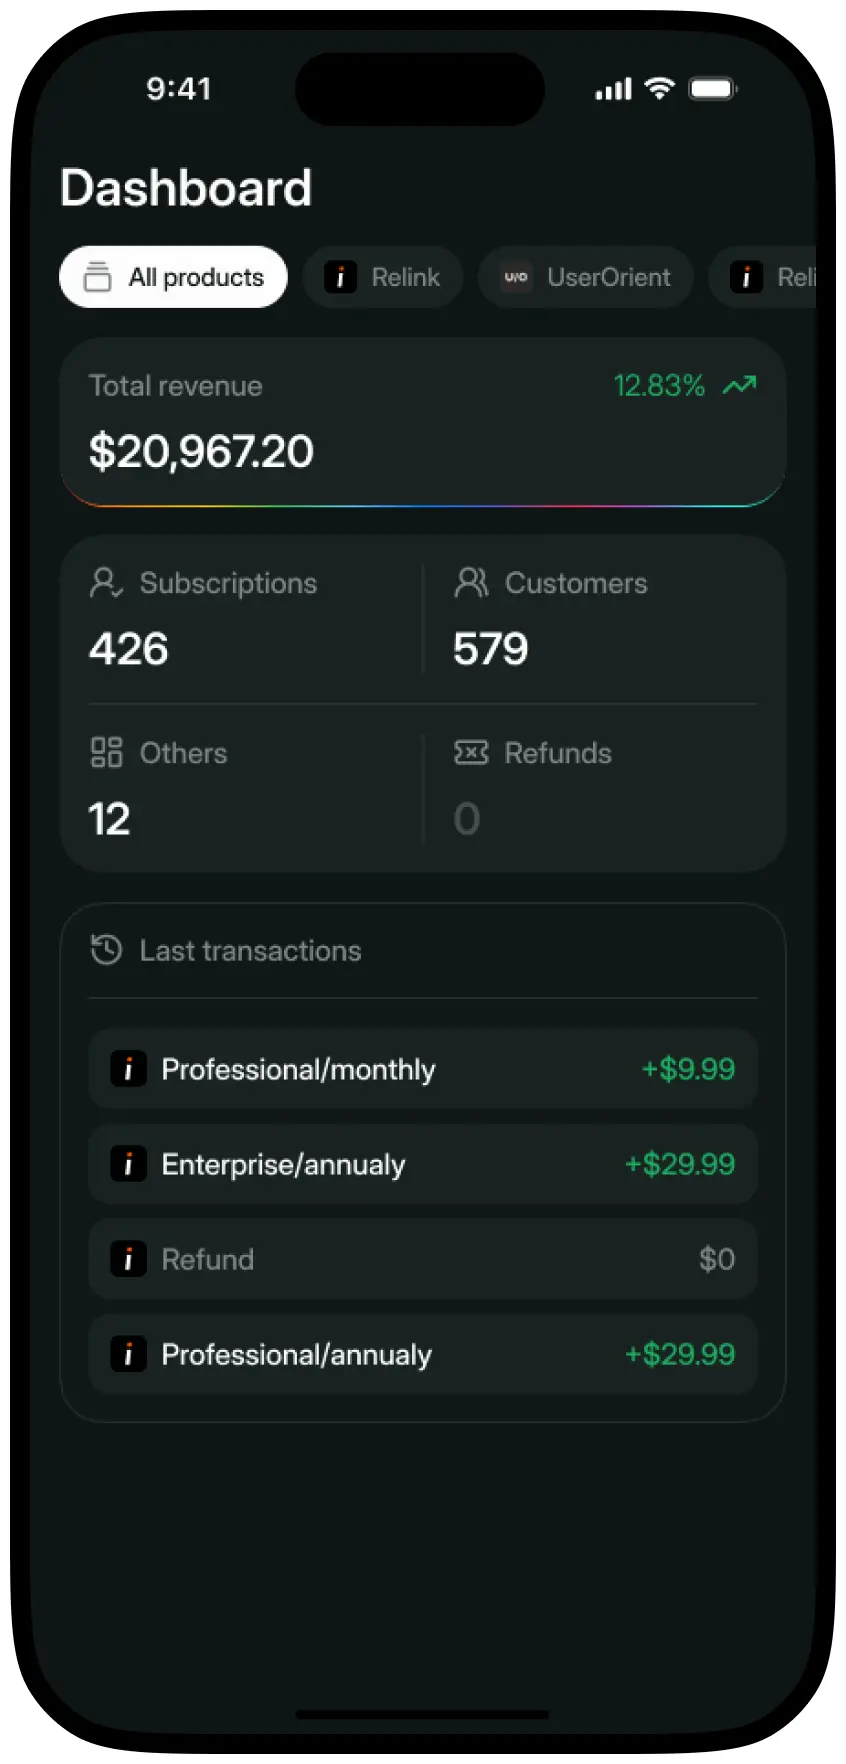Viewport: 846px width, 1764px height.
Task: Click the products icon inside All products chip
Action: pyautogui.click(x=97, y=277)
